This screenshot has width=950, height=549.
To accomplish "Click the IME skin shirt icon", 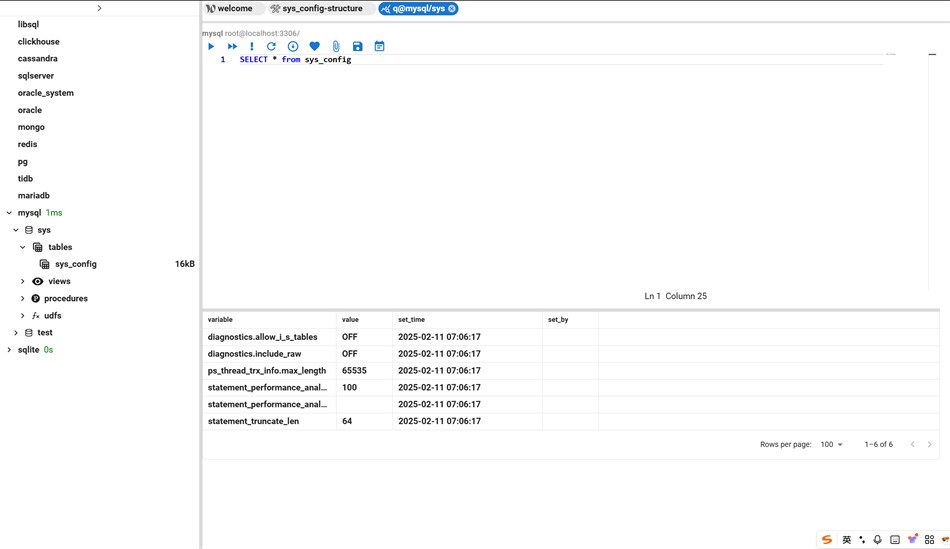I will click(912, 539).
